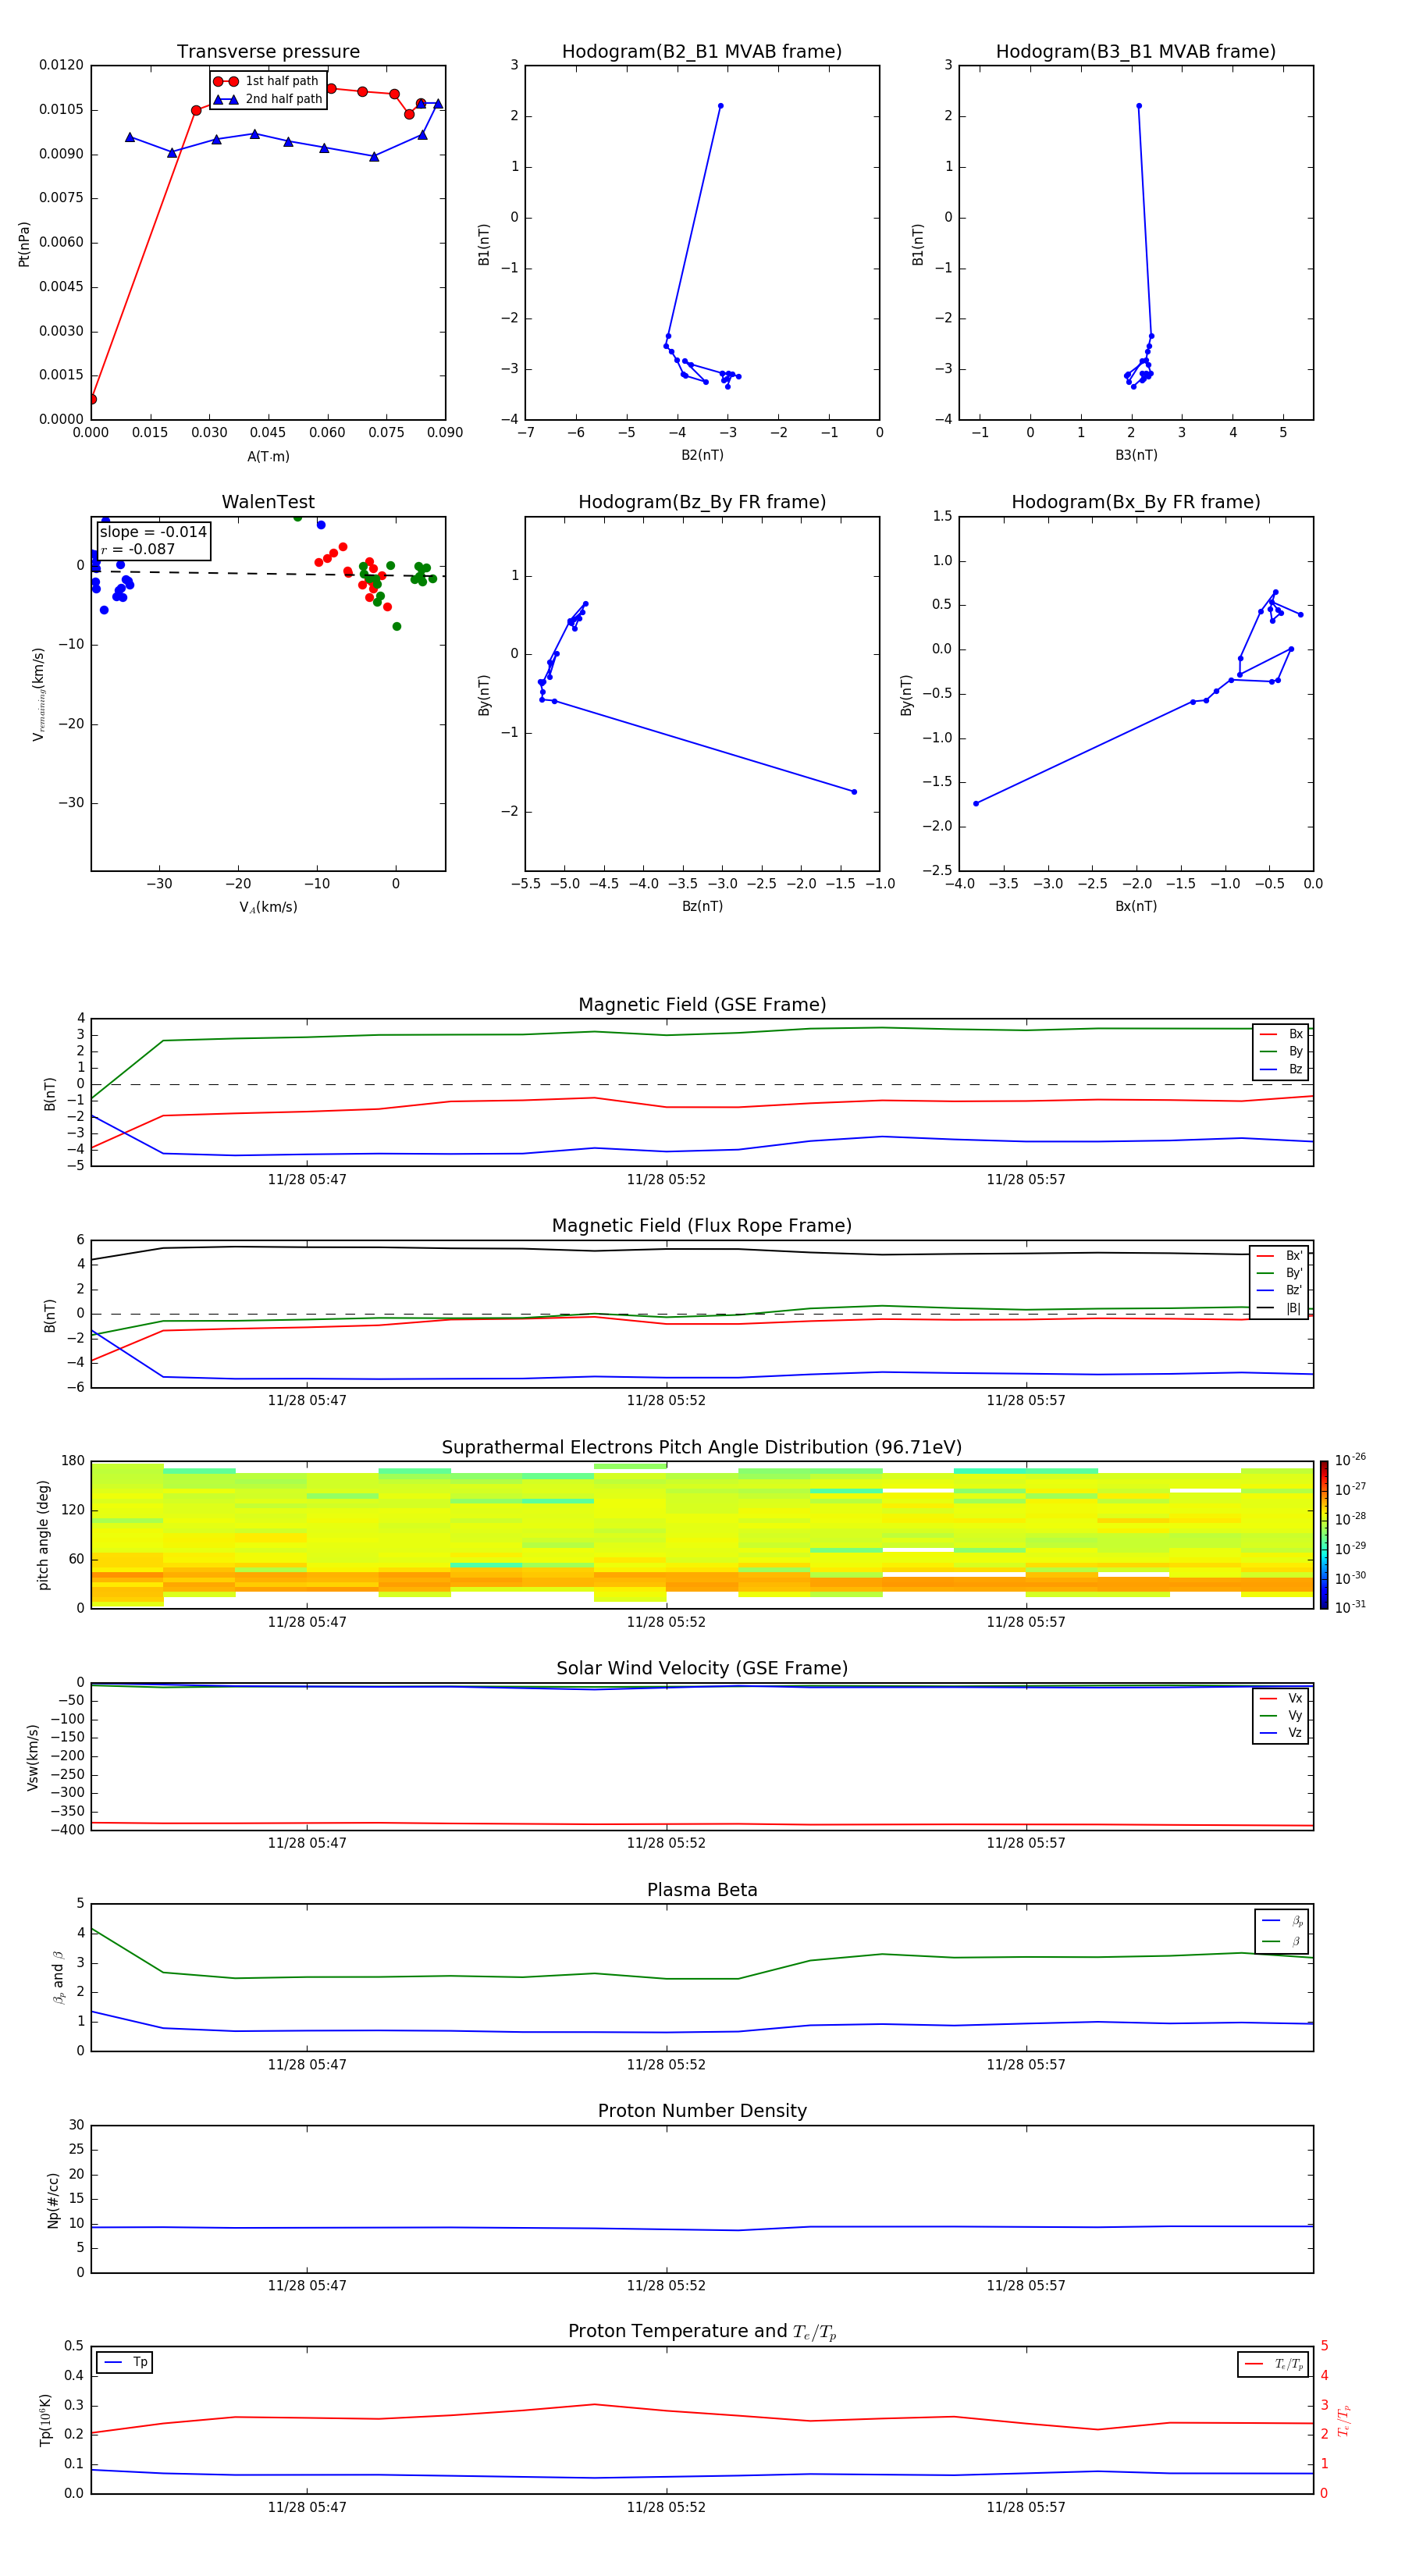Click the 'WalenTest' plot title
The image size is (1405, 2576).
click(268, 502)
